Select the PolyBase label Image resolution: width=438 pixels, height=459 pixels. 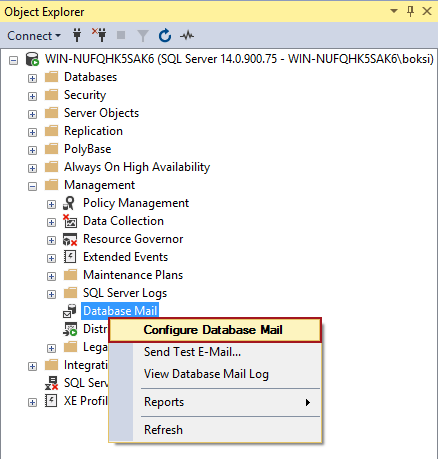(88, 149)
